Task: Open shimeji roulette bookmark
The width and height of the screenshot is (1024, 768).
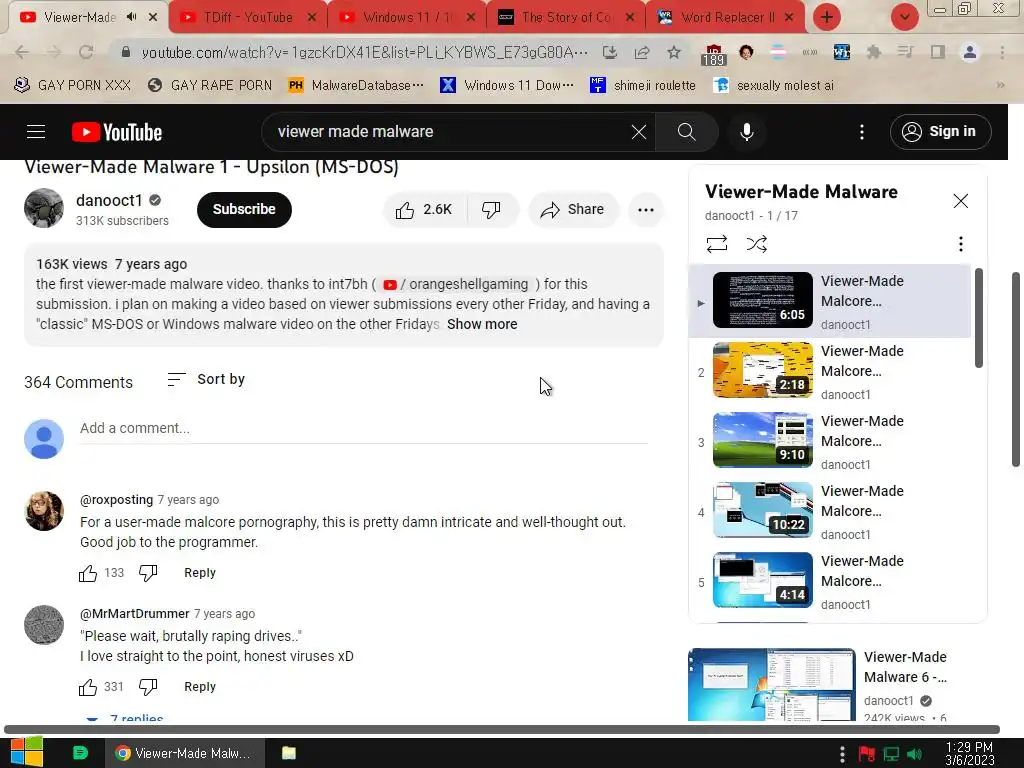Action: [x=643, y=85]
